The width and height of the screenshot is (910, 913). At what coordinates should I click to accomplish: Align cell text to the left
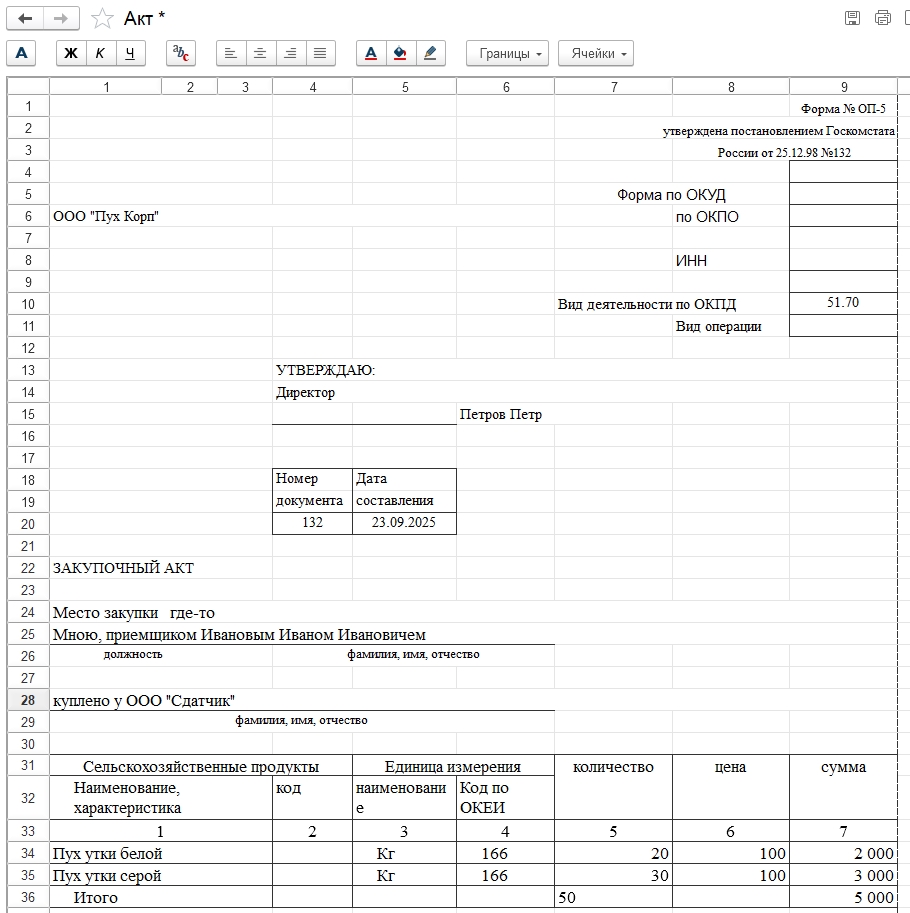[x=231, y=54]
